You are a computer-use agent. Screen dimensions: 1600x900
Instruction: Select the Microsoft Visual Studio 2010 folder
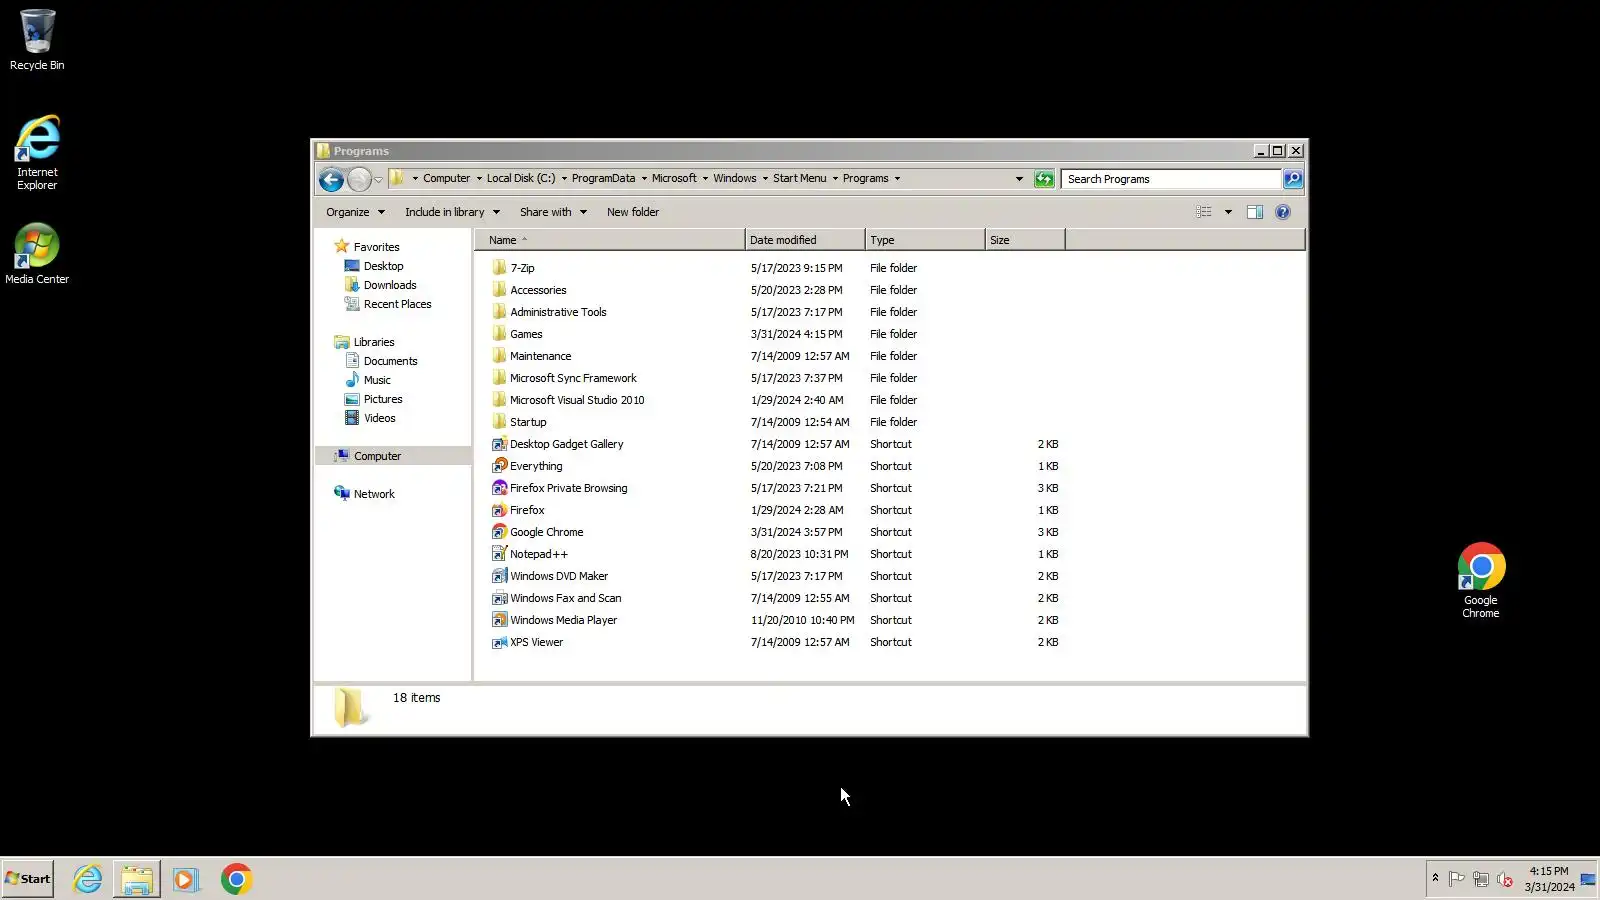point(577,400)
